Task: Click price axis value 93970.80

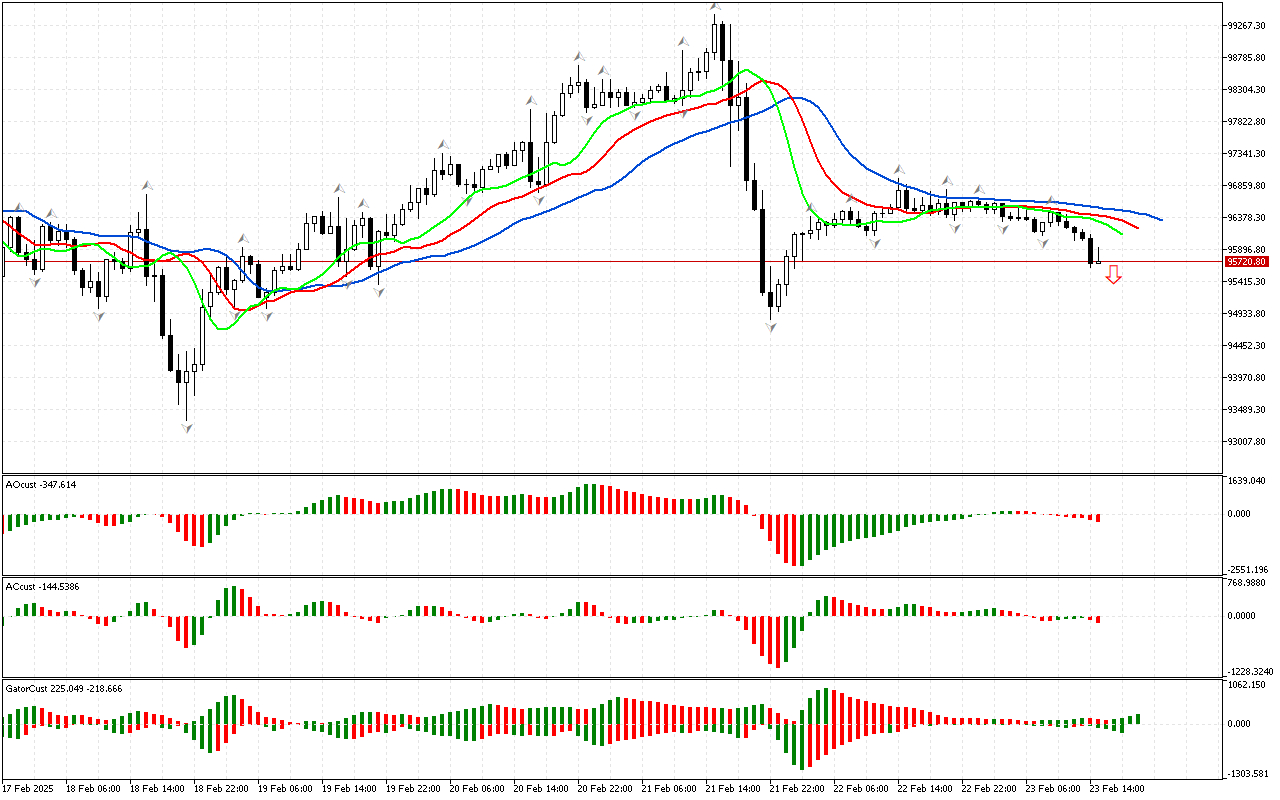Action: point(1247,378)
